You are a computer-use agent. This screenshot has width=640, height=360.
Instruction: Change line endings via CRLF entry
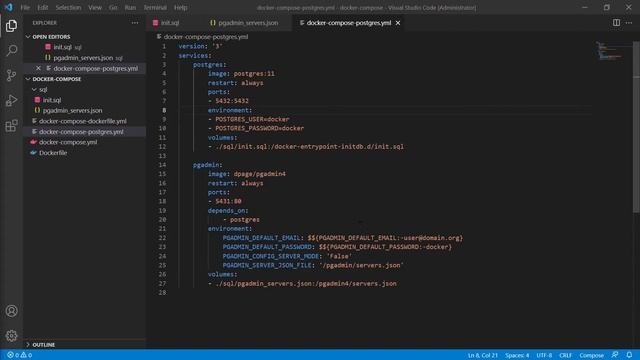[565, 355]
